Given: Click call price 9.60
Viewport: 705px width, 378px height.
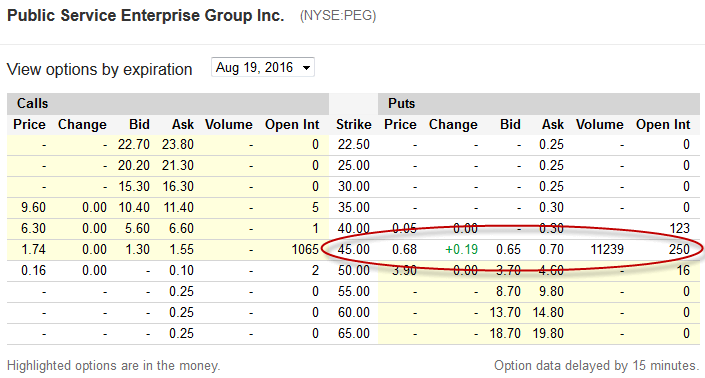Looking at the screenshot, I should (33, 208).
